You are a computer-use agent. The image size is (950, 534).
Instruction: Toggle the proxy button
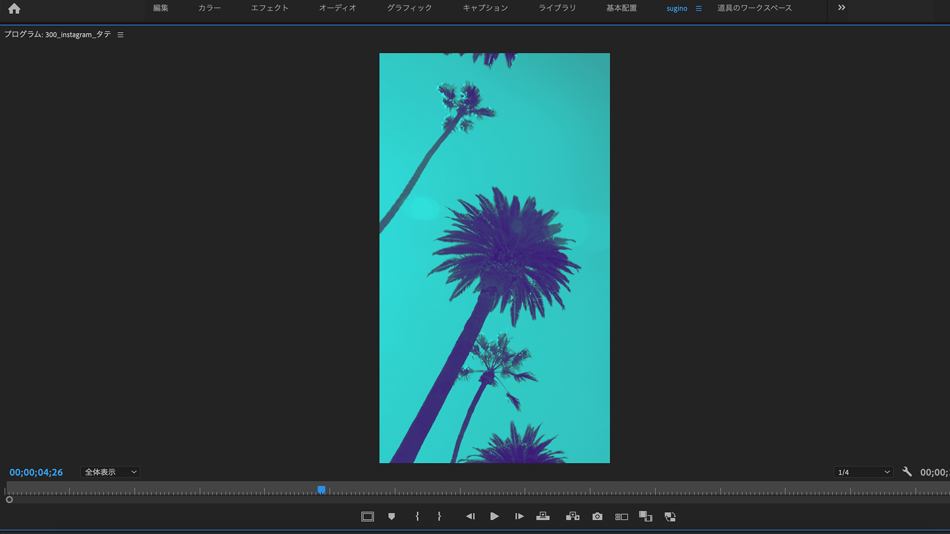point(645,517)
